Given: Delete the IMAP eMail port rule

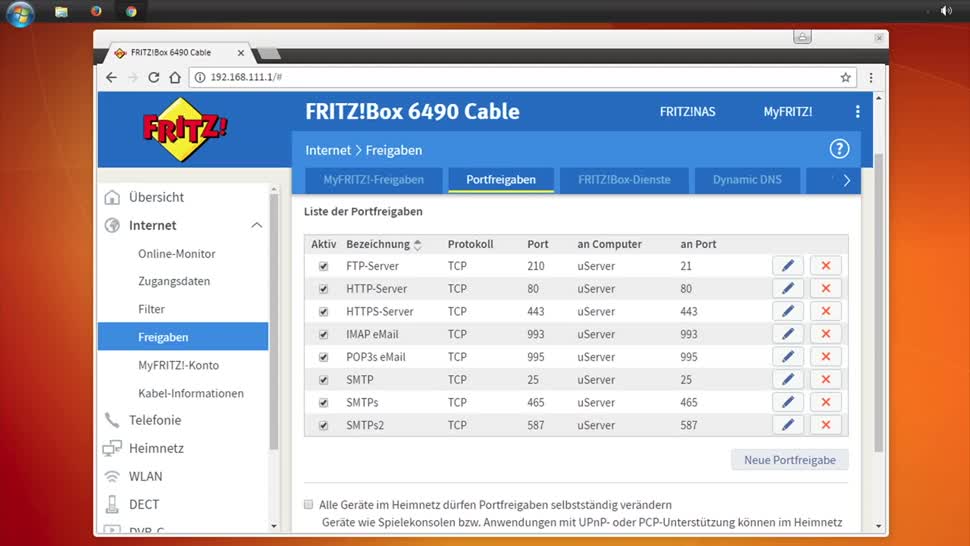Looking at the screenshot, I should click(x=825, y=334).
